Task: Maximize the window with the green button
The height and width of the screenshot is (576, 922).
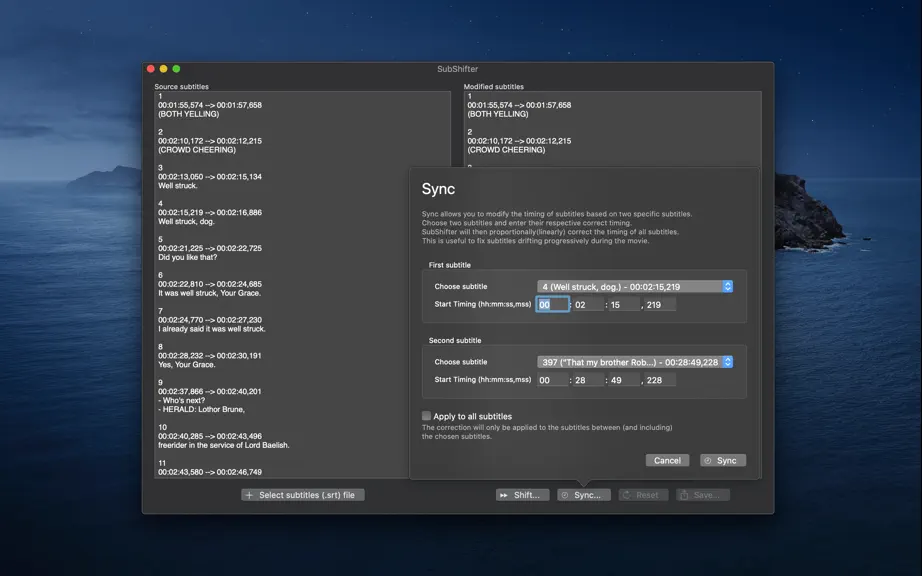Action: (x=176, y=69)
